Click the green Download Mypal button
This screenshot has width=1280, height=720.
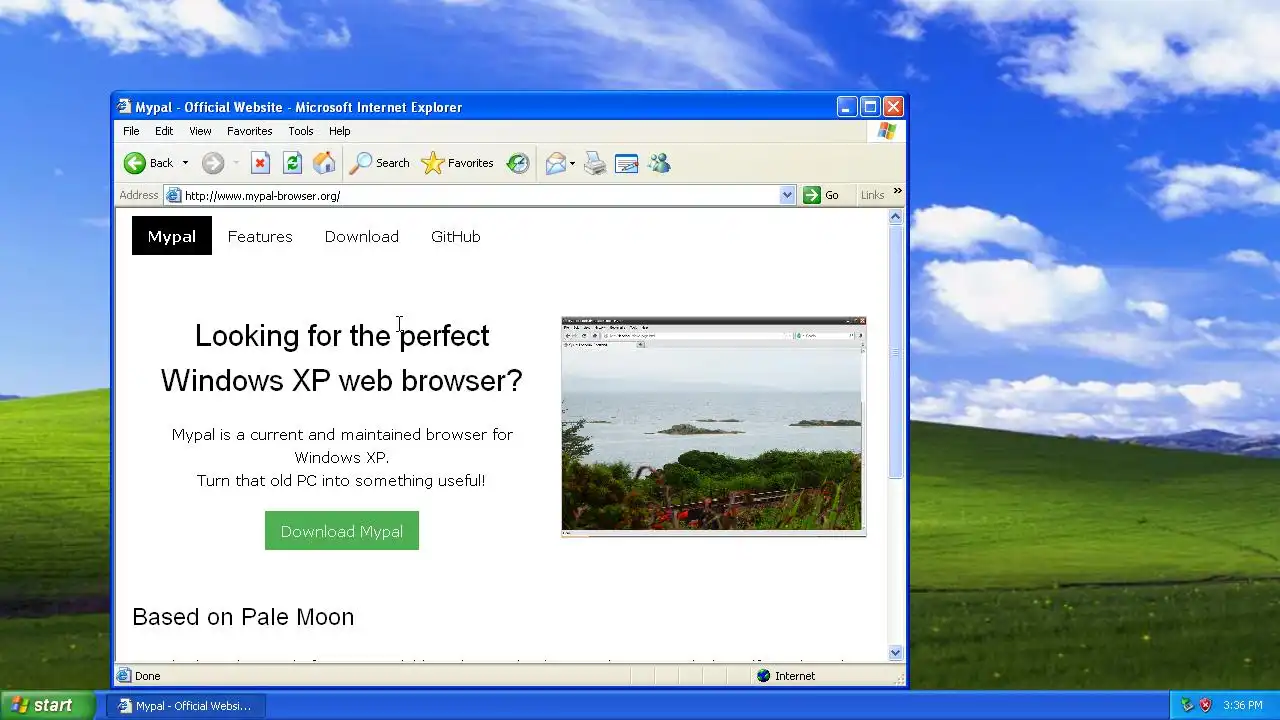tap(342, 531)
